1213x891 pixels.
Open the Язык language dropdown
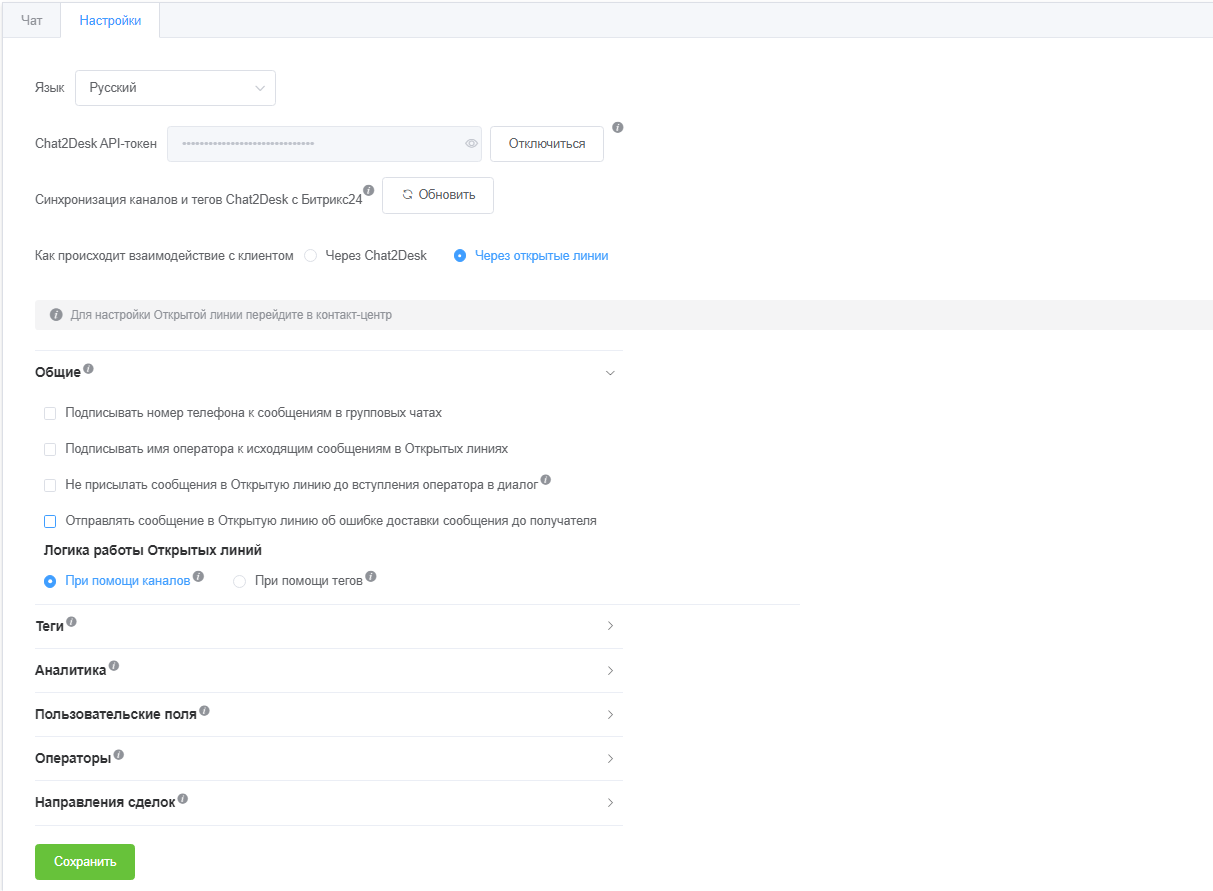[175, 88]
